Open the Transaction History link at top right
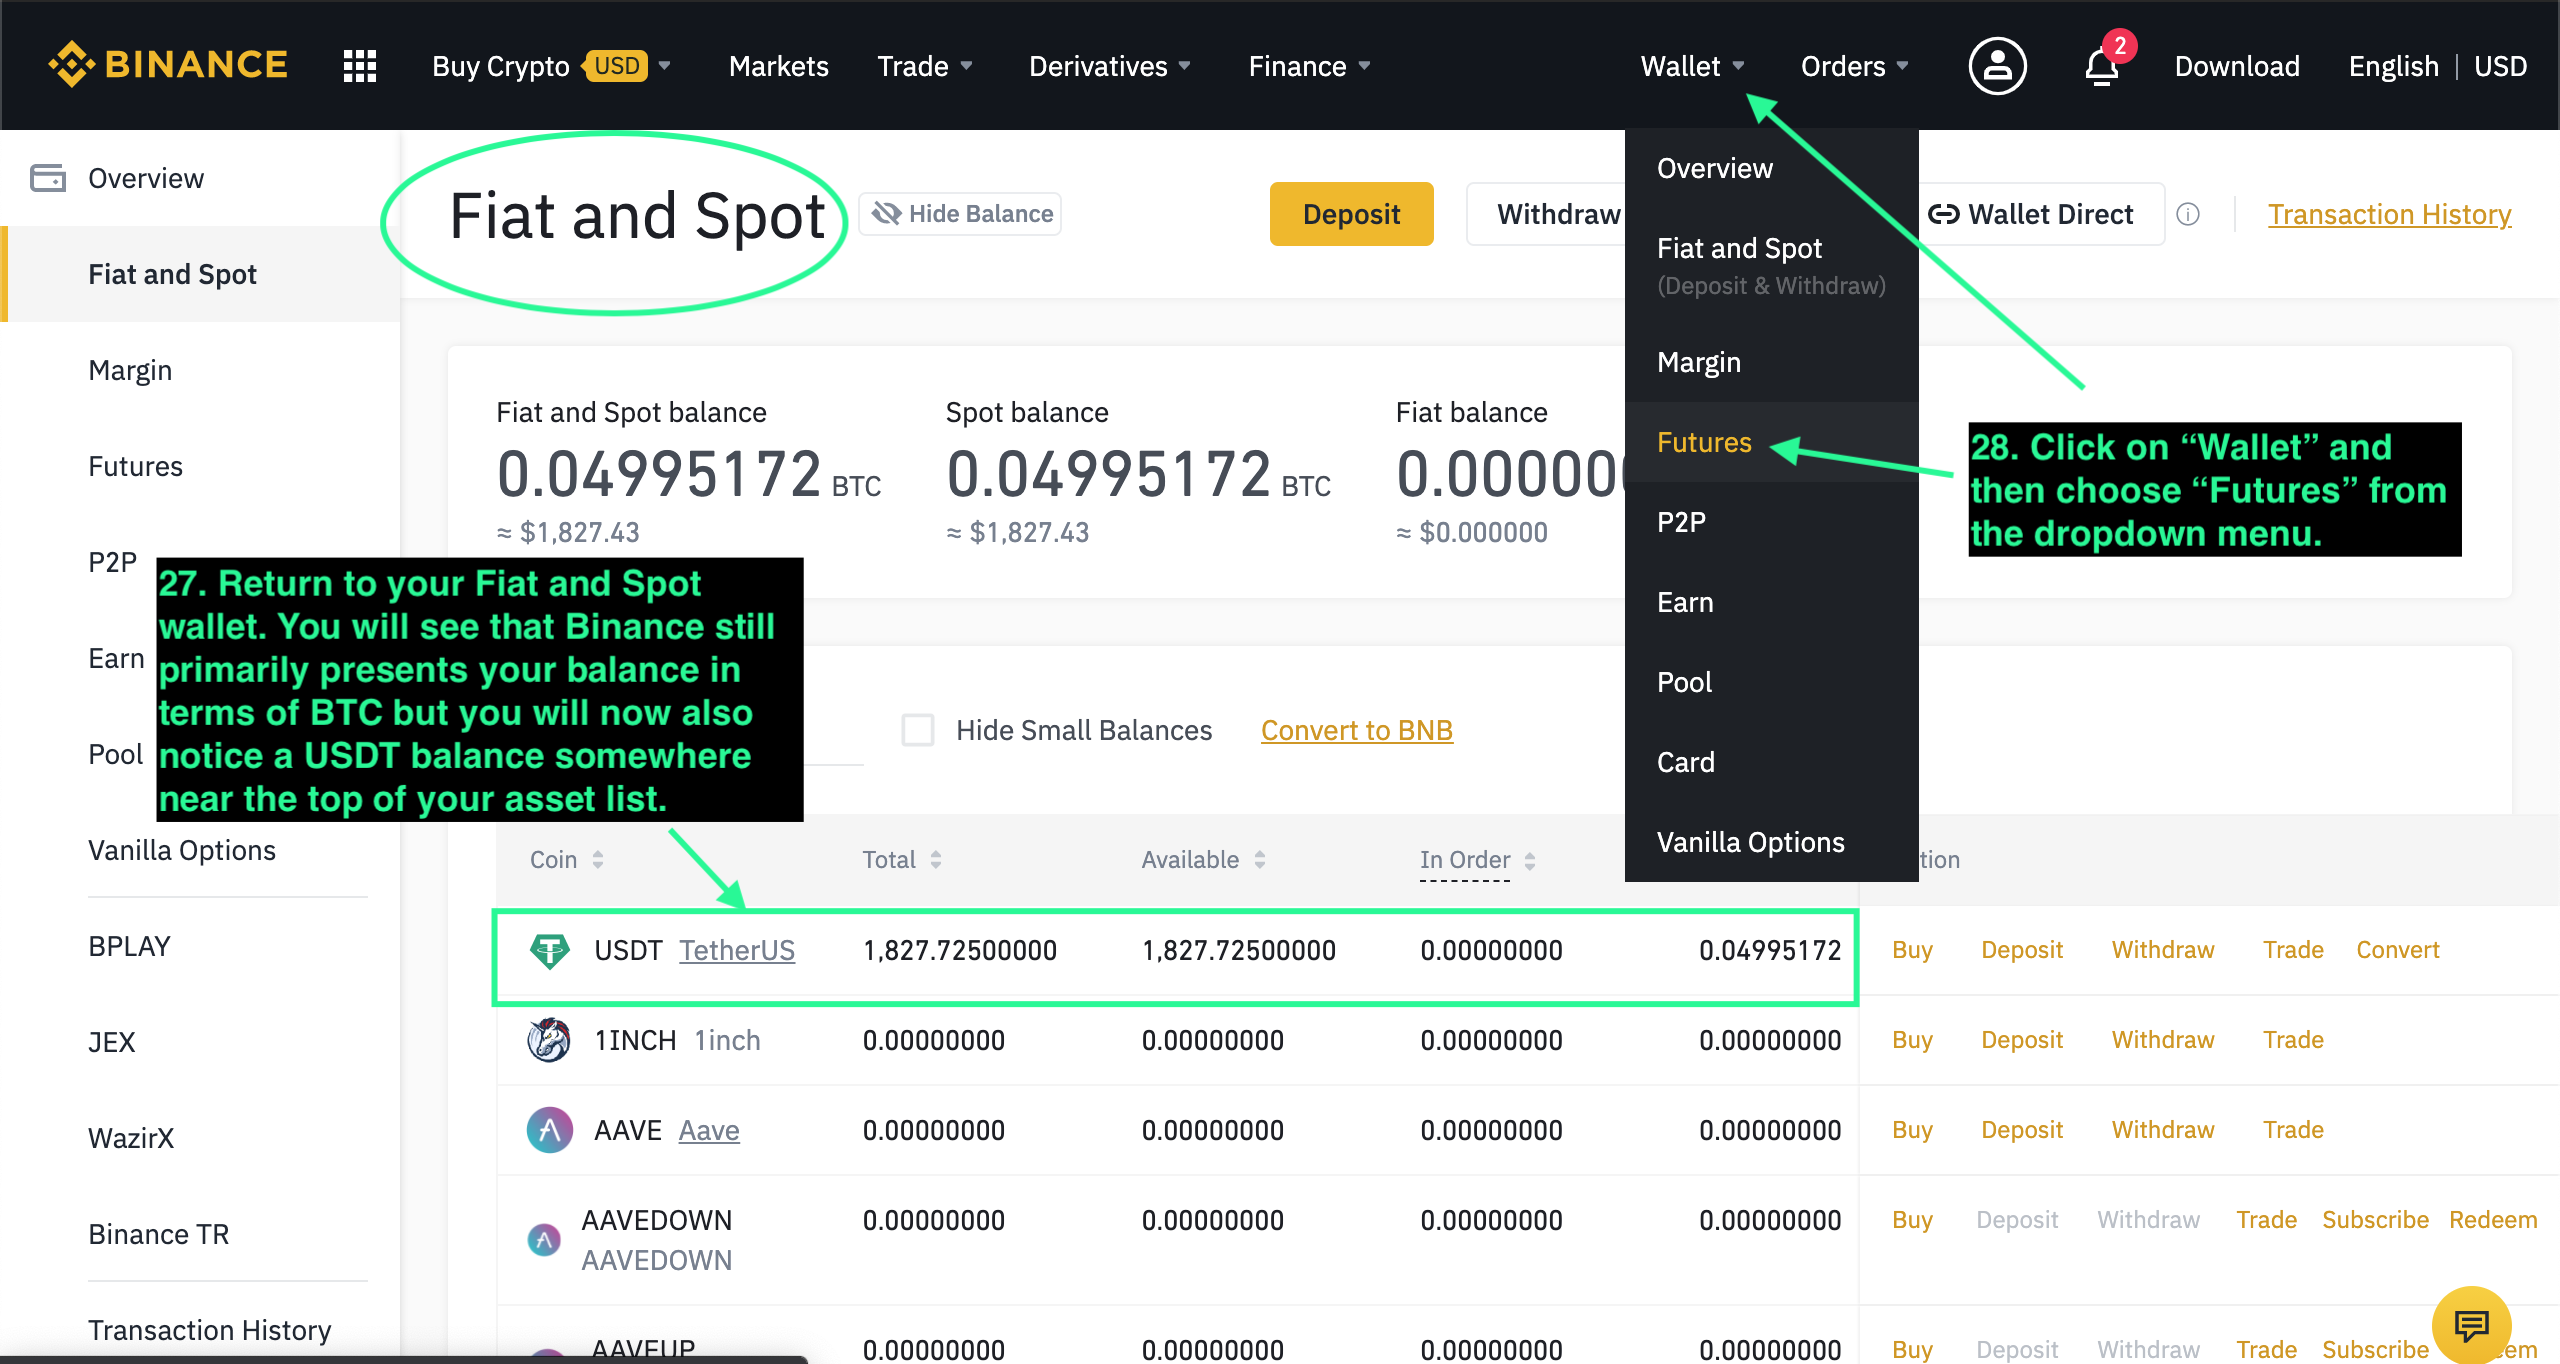Image resolution: width=2560 pixels, height=1364 pixels. coord(2389,214)
